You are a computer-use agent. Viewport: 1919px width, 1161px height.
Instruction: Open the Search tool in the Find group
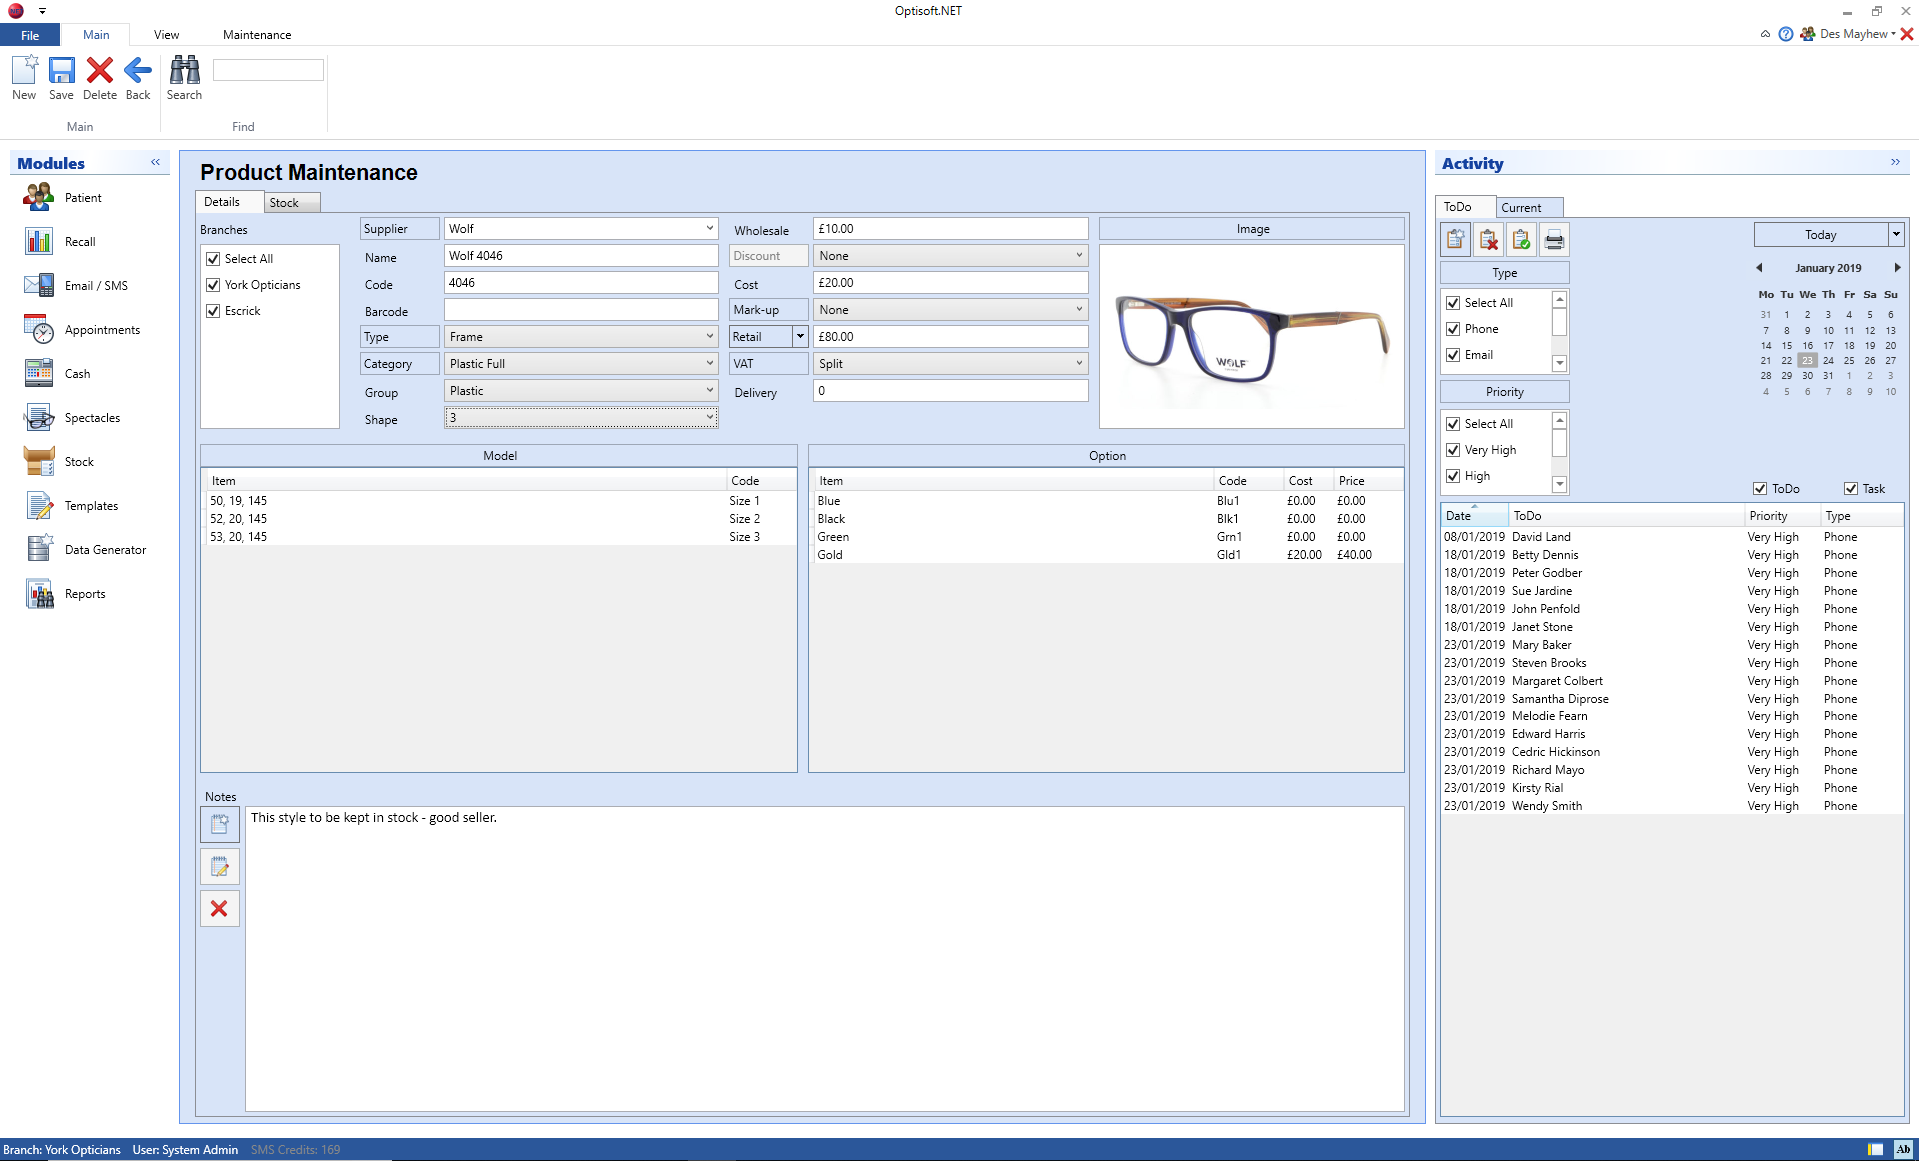(184, 78)
